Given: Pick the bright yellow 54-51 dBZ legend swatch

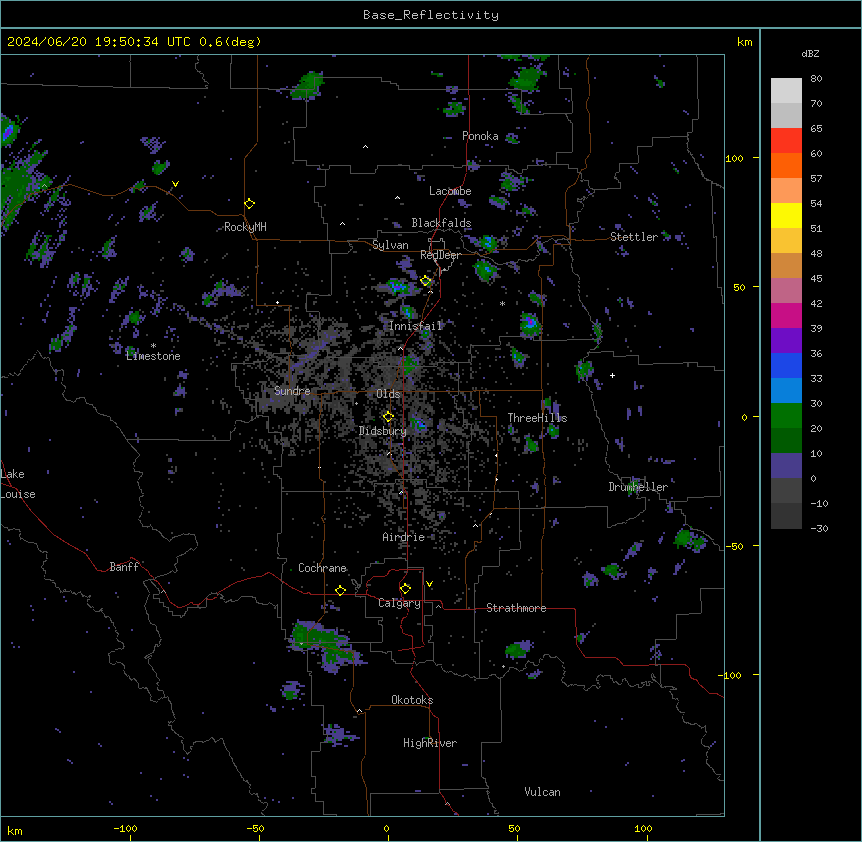Looking at the screenshot, I should (786, 215).
